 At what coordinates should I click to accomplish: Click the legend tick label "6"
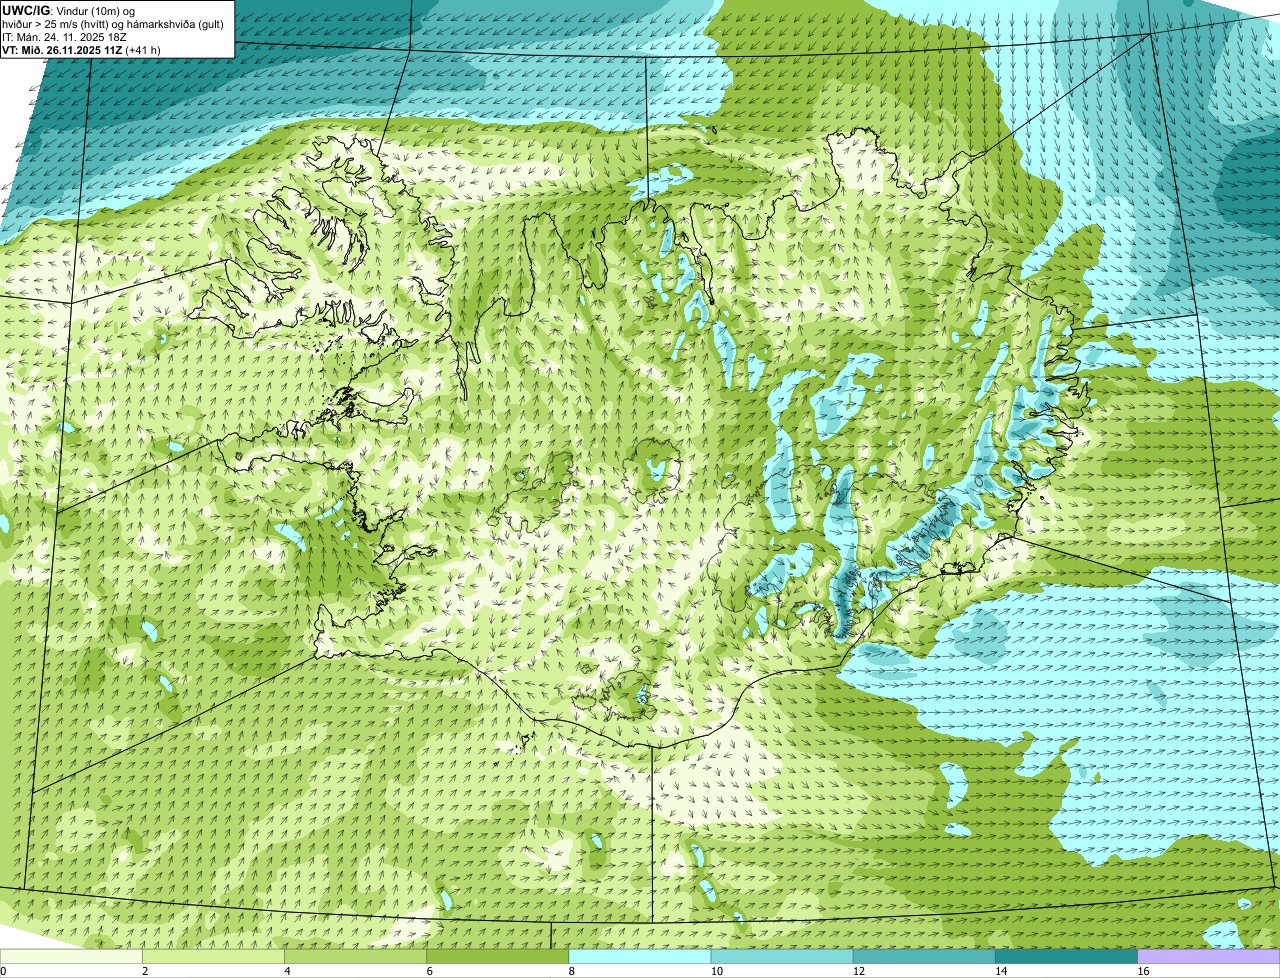[429, 971]
